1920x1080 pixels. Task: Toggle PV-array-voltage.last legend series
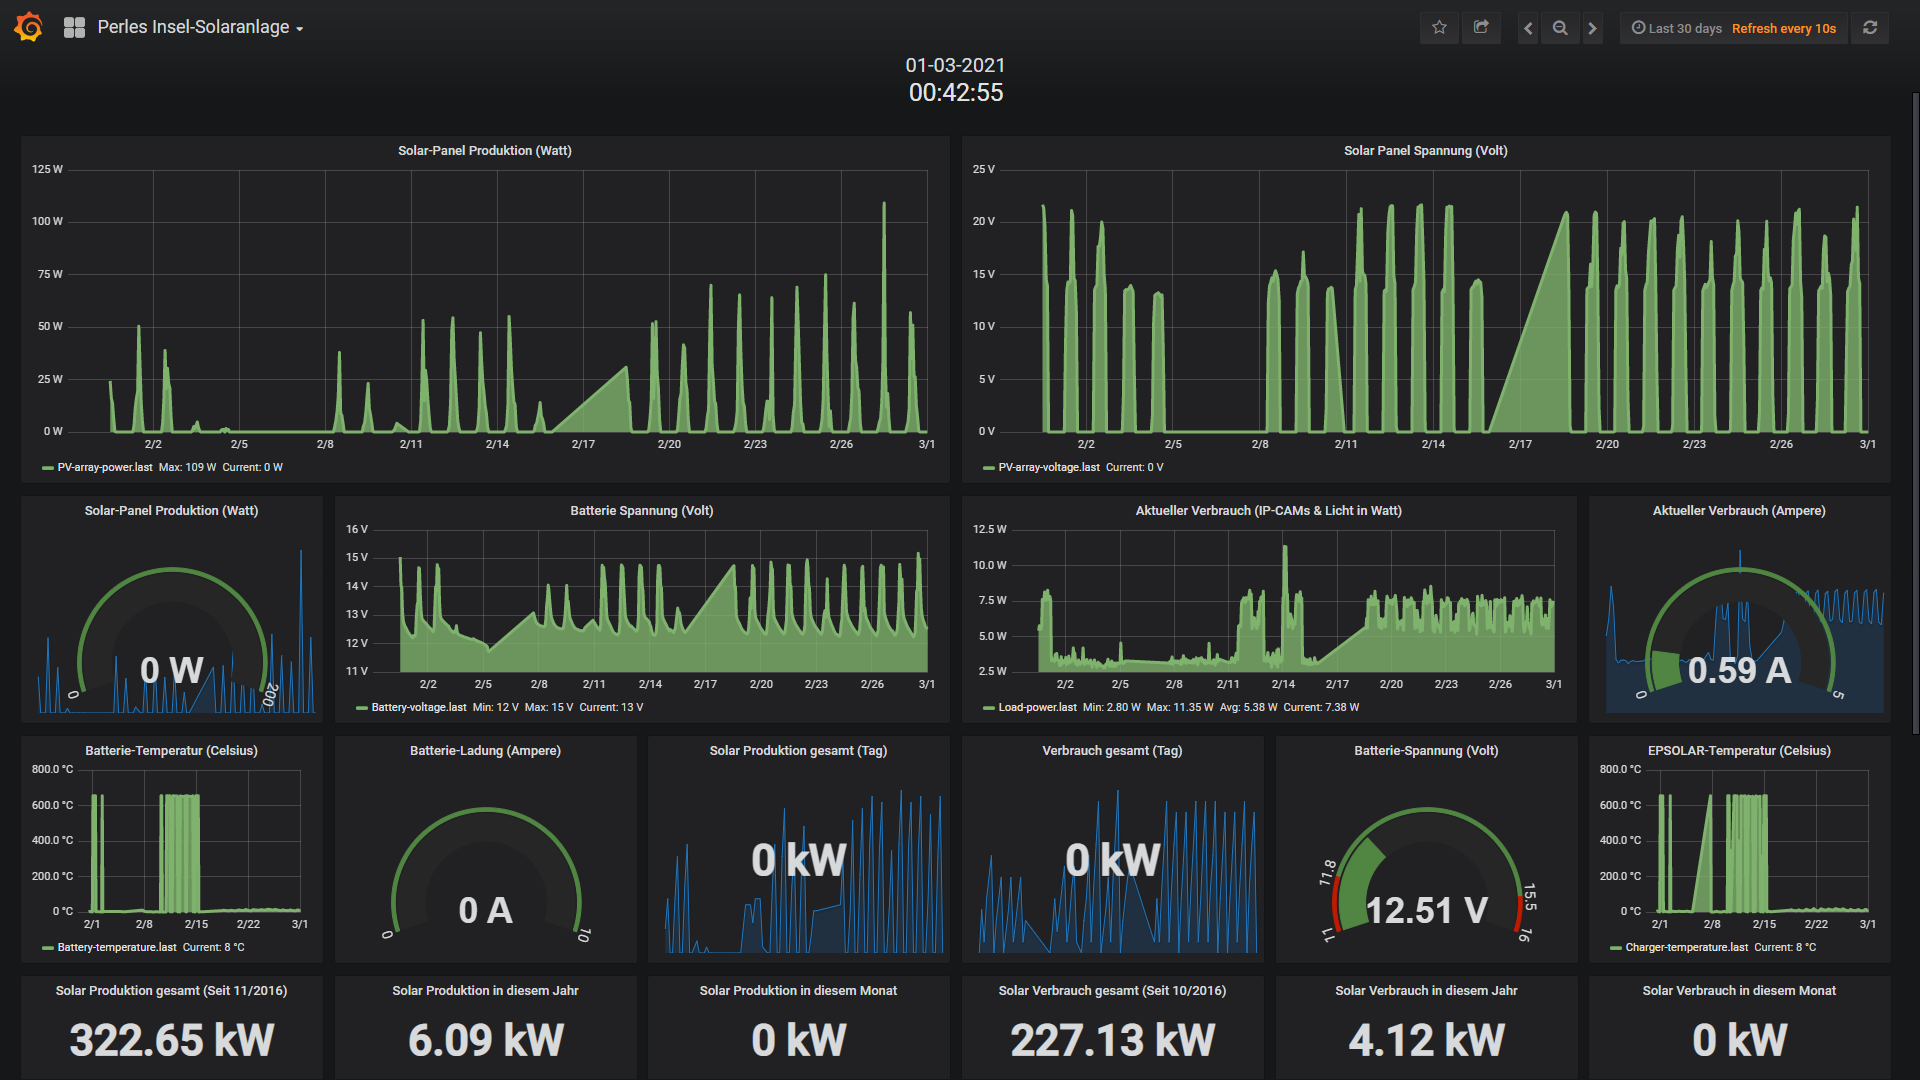coord(1048,467)
